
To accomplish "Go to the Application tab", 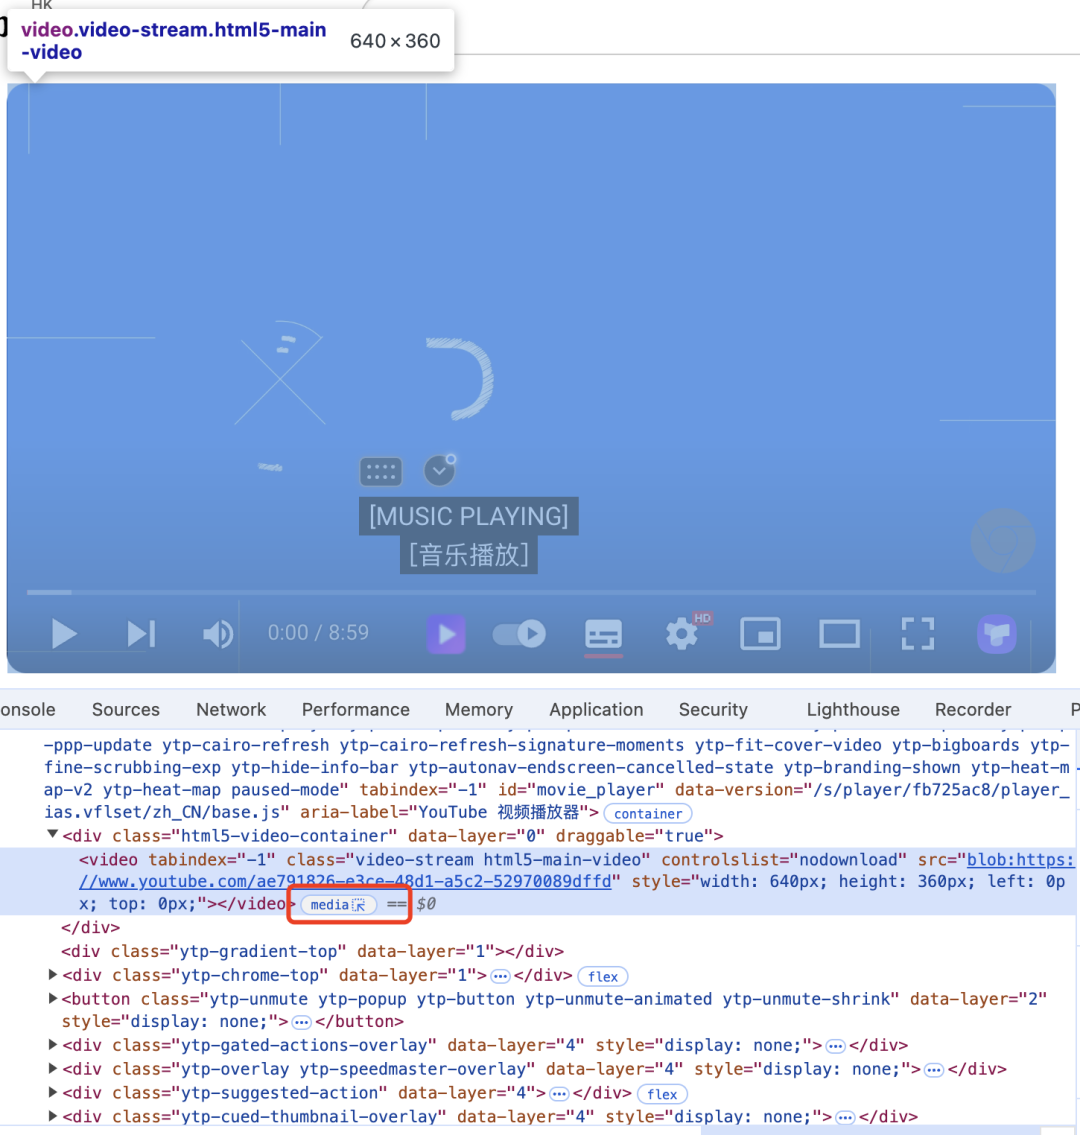I will coord(596,709).
